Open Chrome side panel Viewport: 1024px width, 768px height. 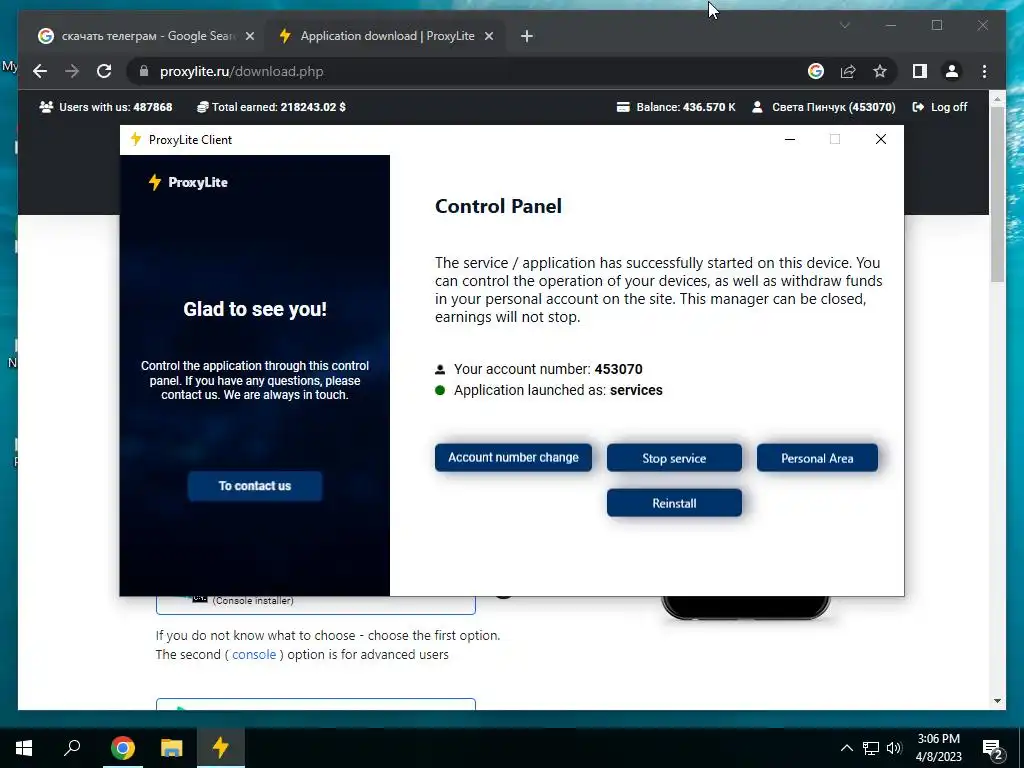point(920,71)
